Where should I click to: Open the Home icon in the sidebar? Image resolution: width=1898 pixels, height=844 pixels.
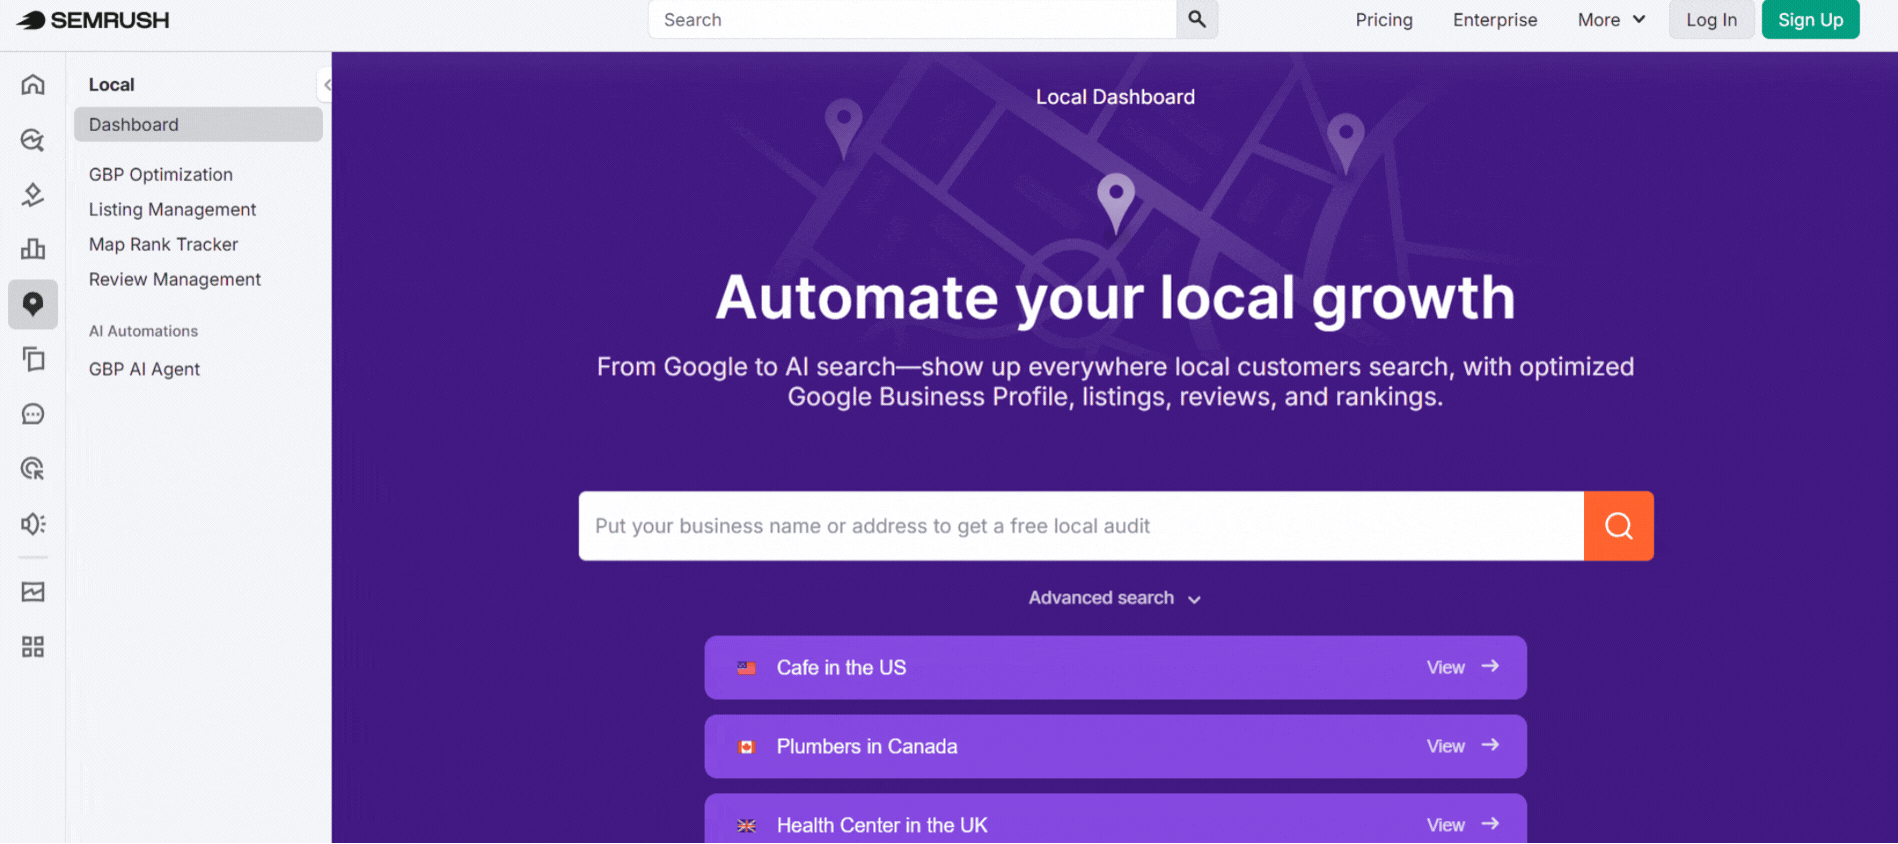(33, 84)
